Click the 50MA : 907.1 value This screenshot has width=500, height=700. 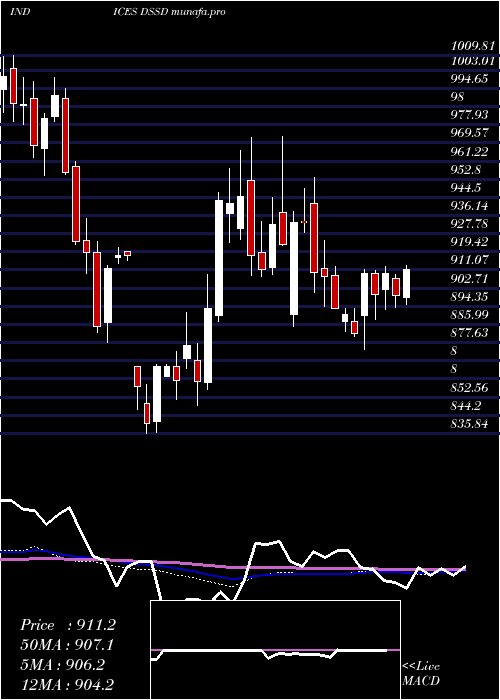[x=67, y=645]
